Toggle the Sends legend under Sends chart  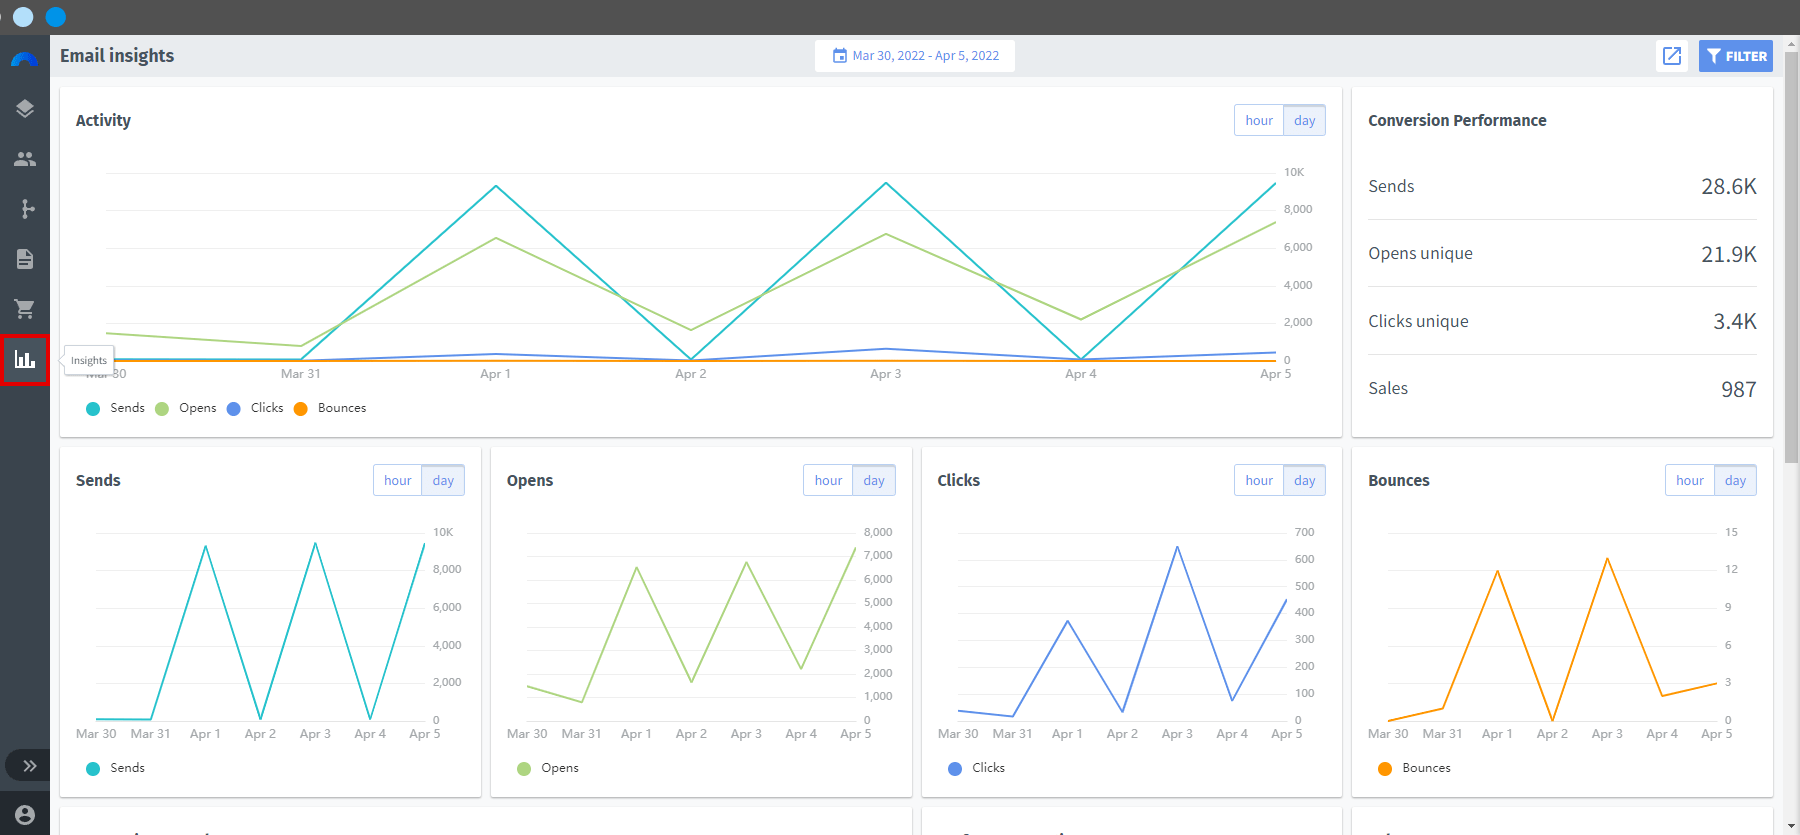(115, 768)
